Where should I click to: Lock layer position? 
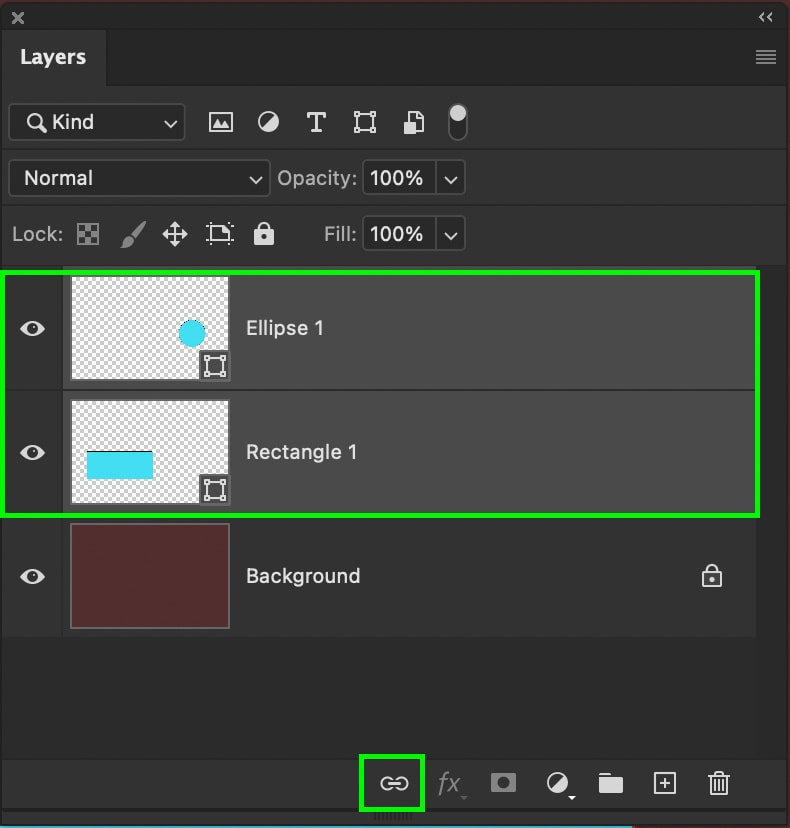[x=175, y=234]
